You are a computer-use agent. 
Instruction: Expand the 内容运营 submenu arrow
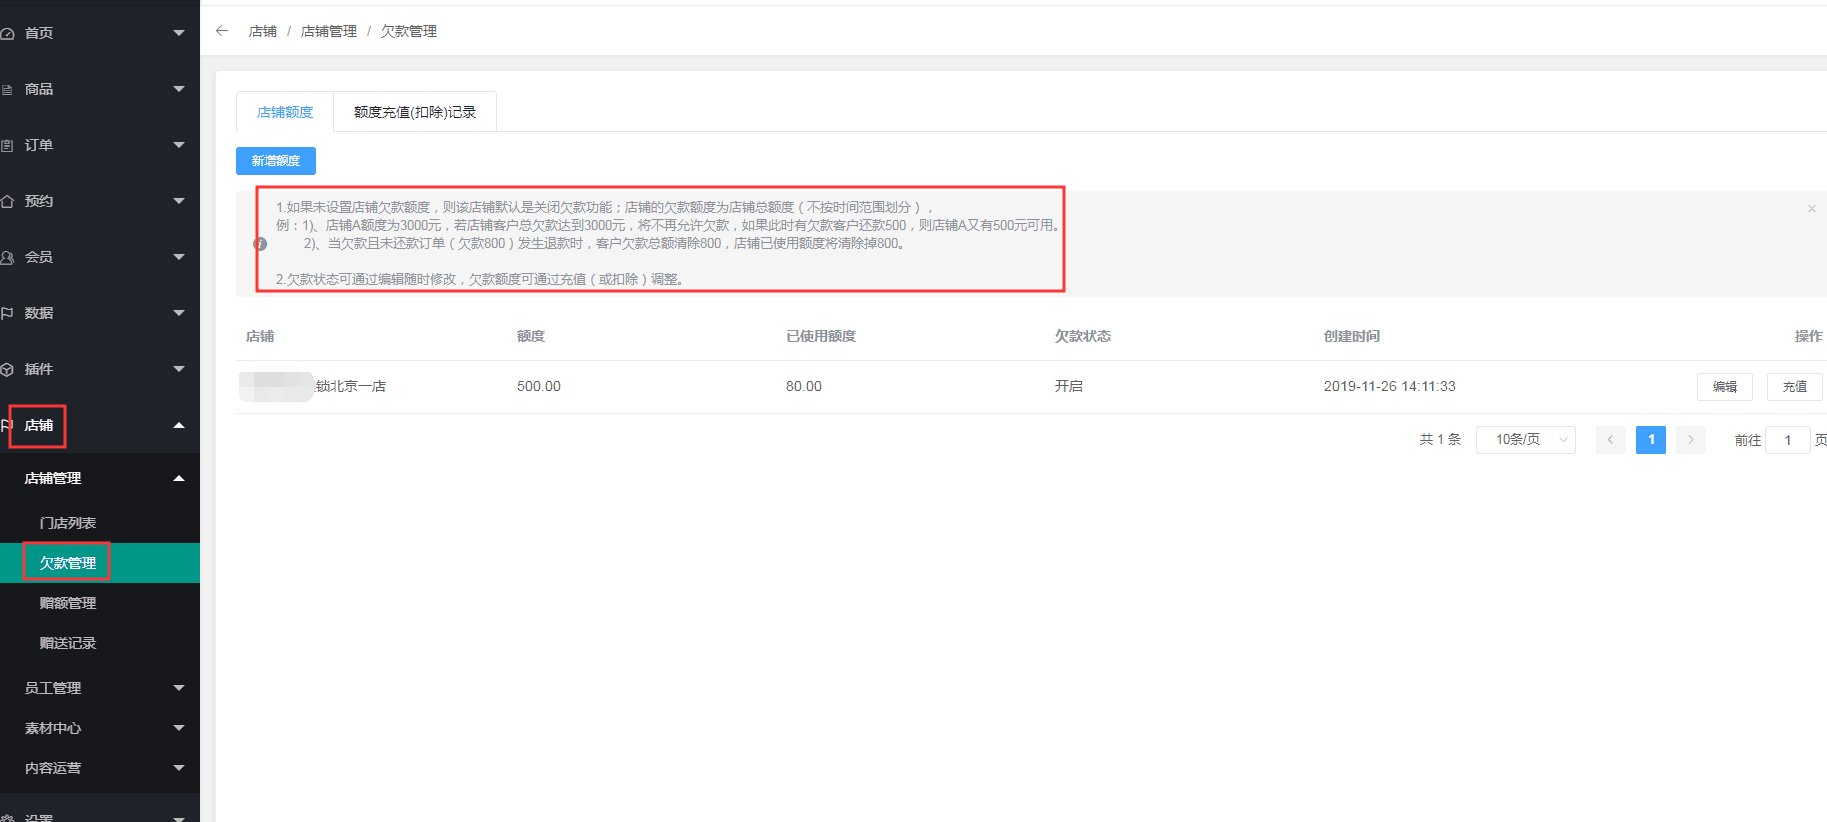pyautogui.click(x=179, y=768)
